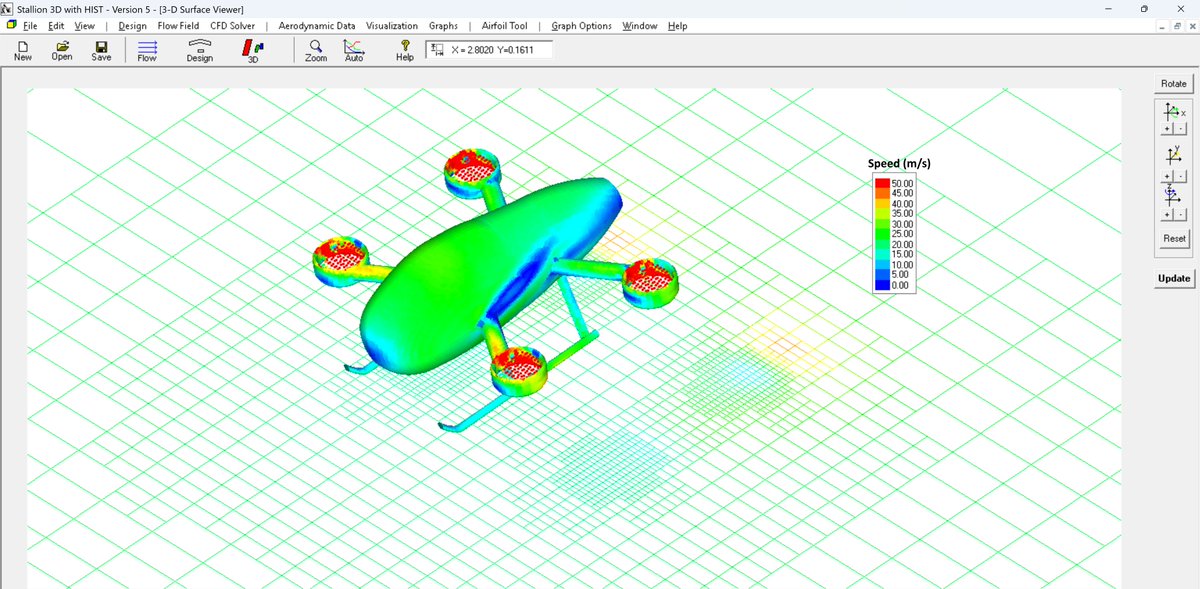Increase X-axis rotation with plus button

(x=1167, y=130)
